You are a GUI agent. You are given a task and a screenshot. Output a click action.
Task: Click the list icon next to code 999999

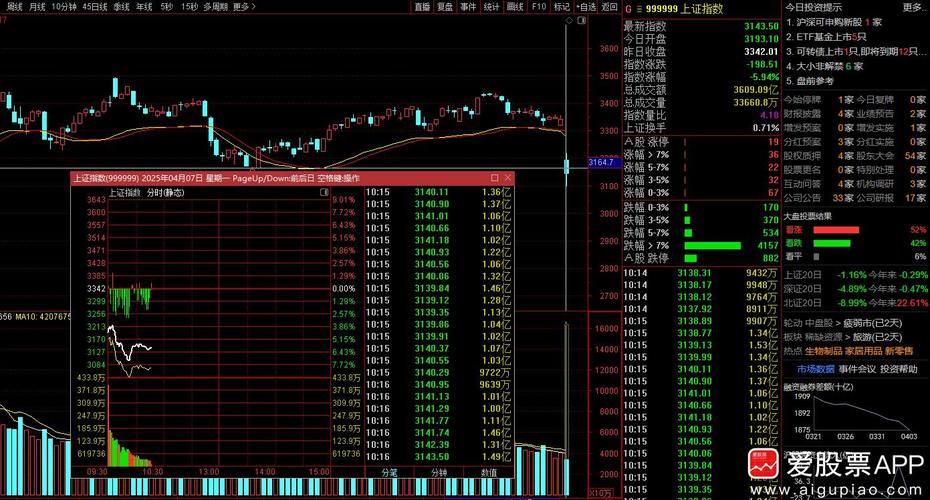(x=639, y=8)
